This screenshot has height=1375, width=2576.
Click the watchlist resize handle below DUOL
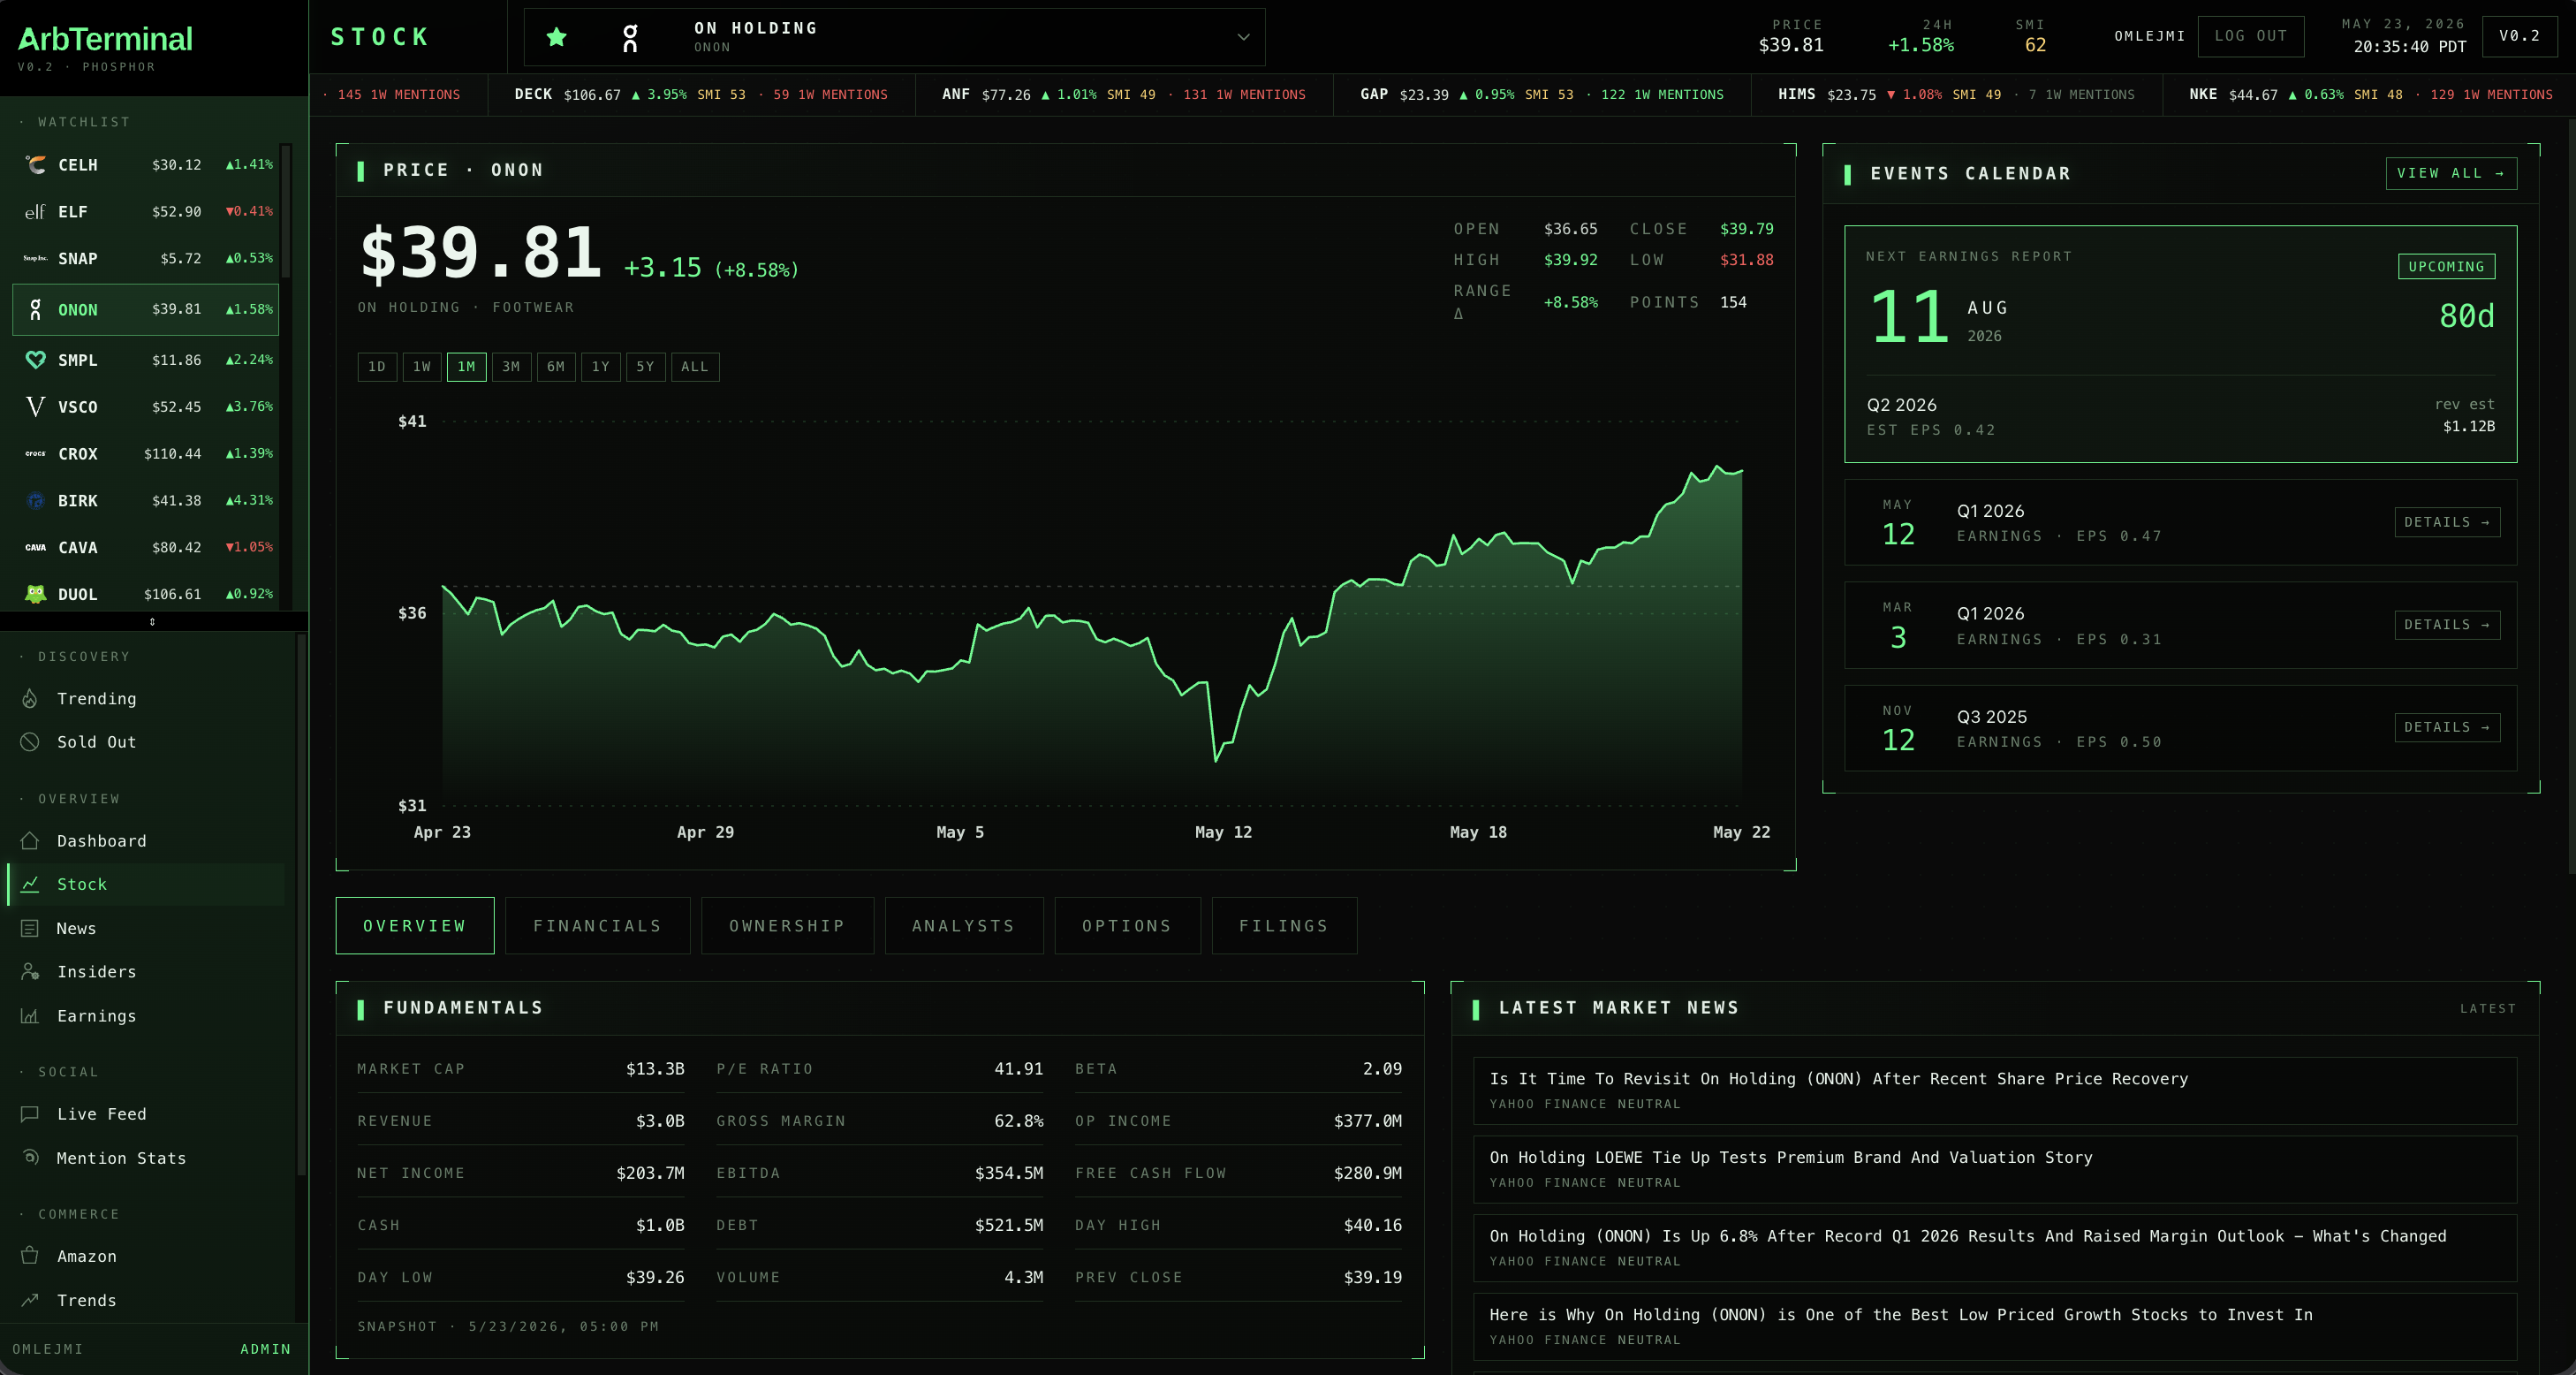[x=152, y=622]
